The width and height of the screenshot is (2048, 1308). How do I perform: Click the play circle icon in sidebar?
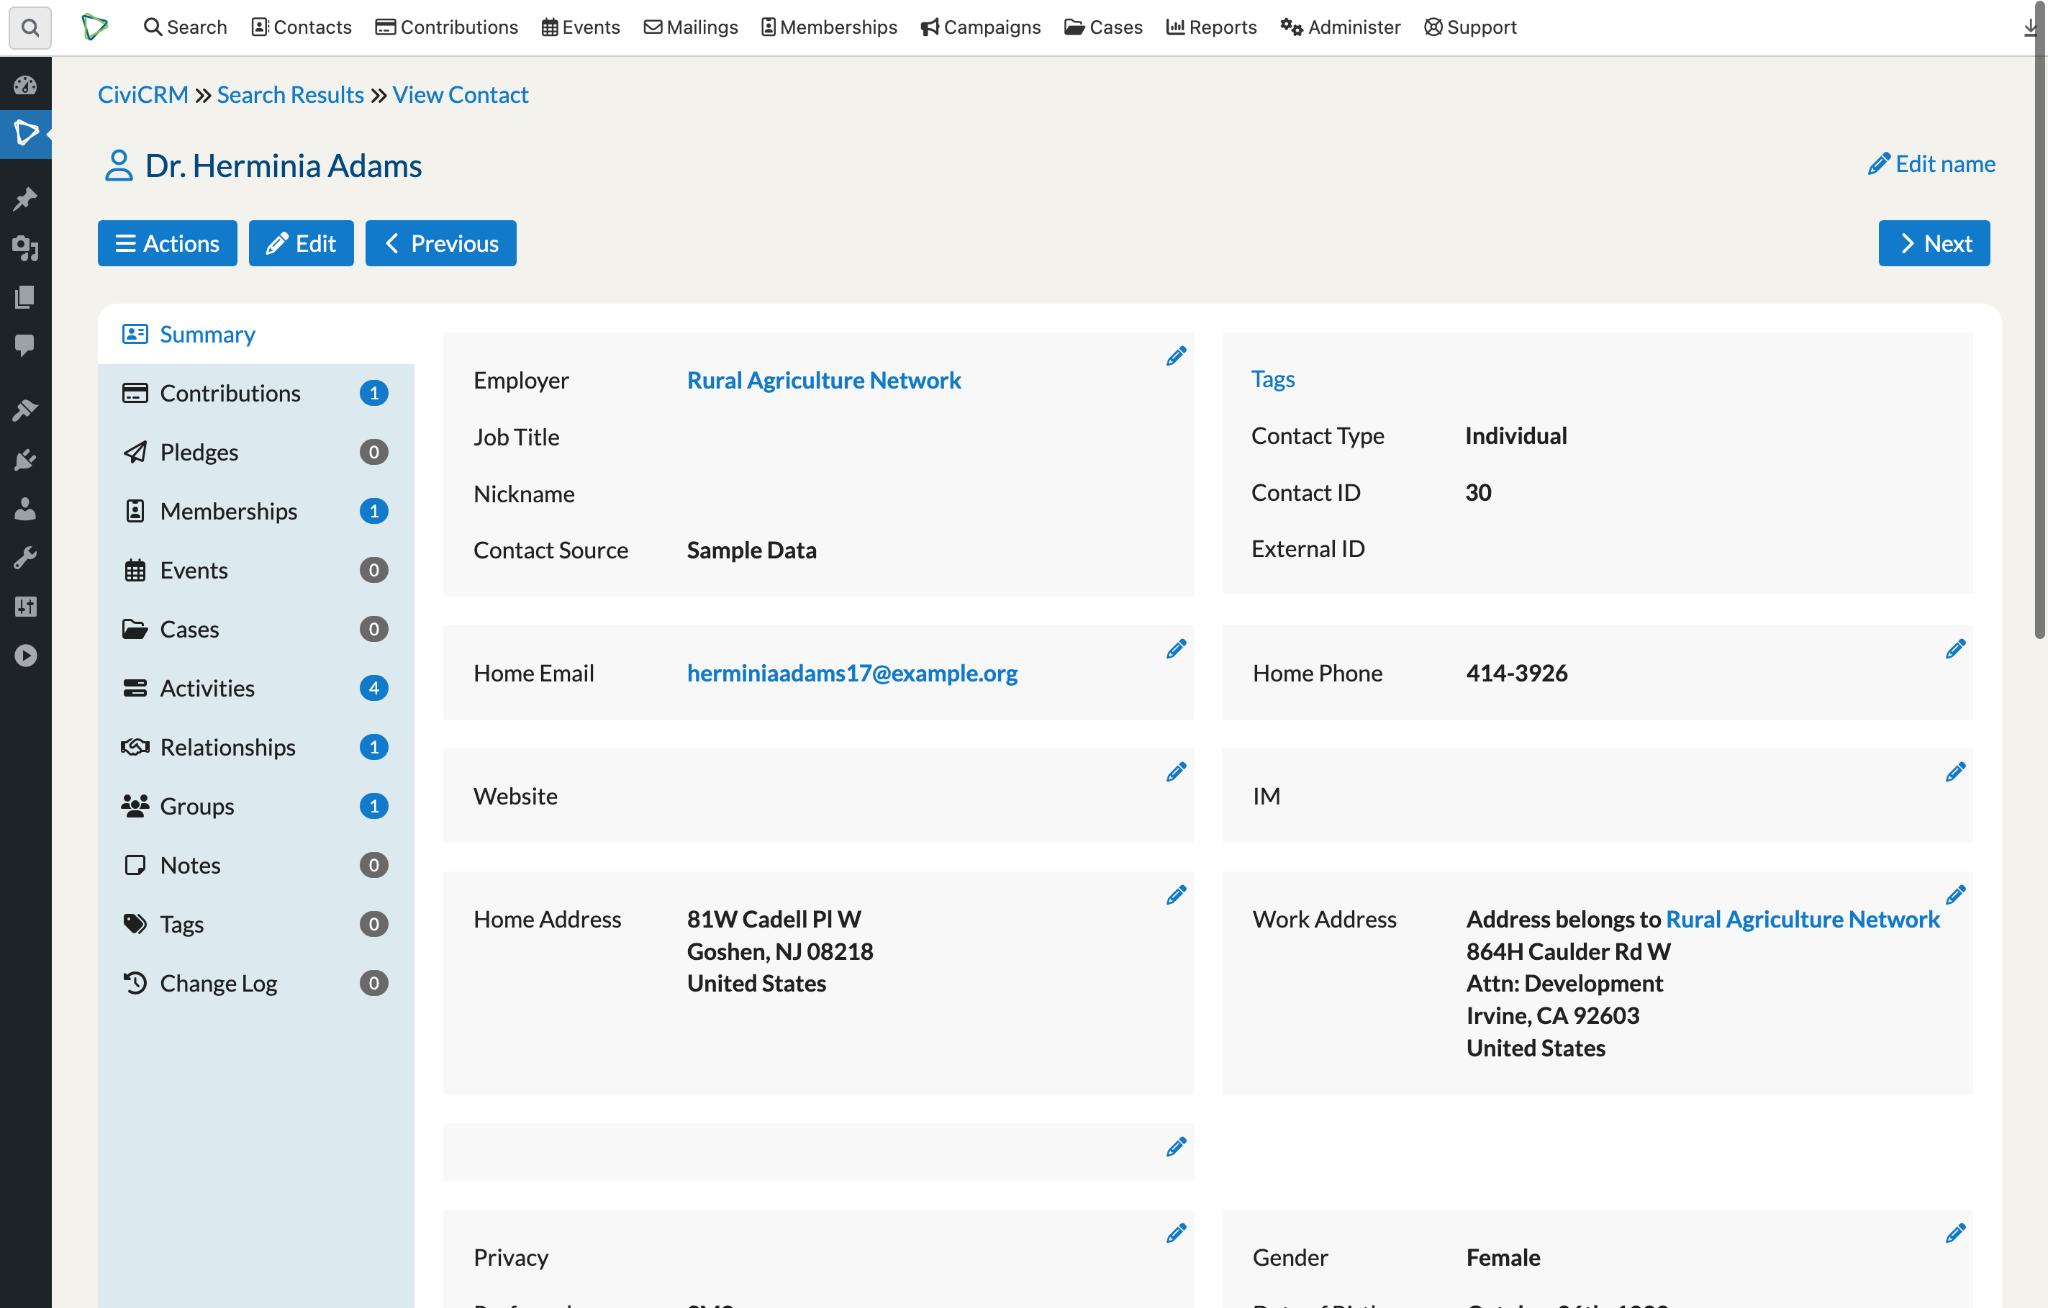point(25,655)
